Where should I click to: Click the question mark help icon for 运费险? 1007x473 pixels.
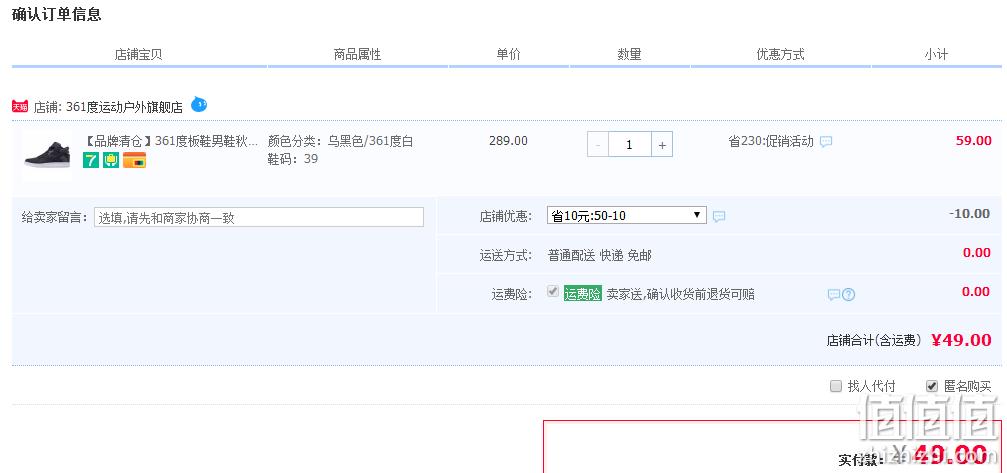pyautogui.click(x=848, y=295)
